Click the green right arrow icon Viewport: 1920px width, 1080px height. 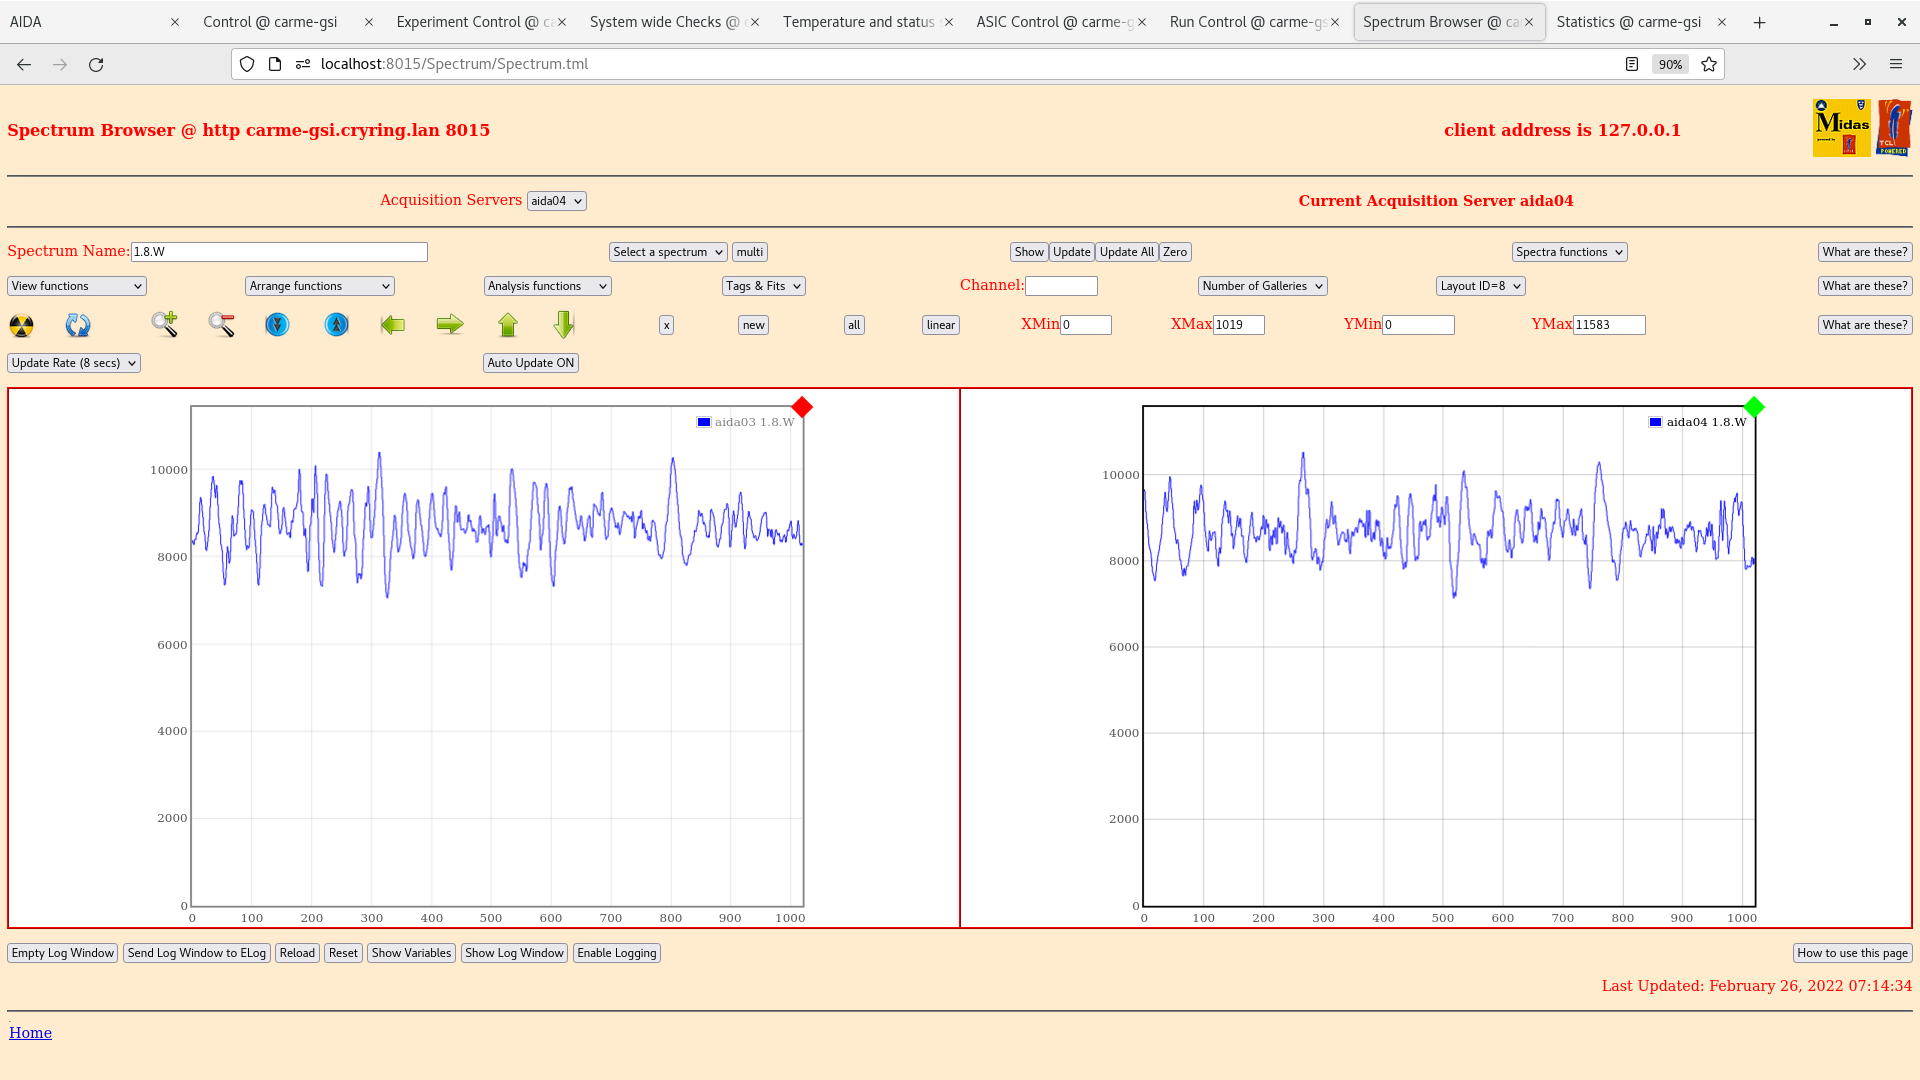pos(450,324)
